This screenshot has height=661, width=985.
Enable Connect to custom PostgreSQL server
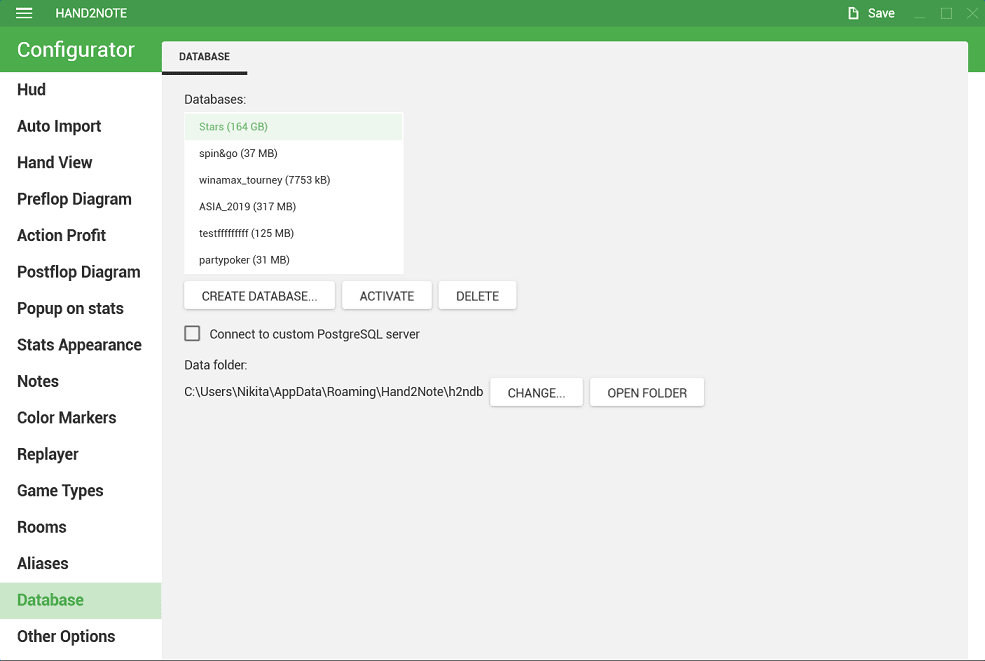pos(192,334)
